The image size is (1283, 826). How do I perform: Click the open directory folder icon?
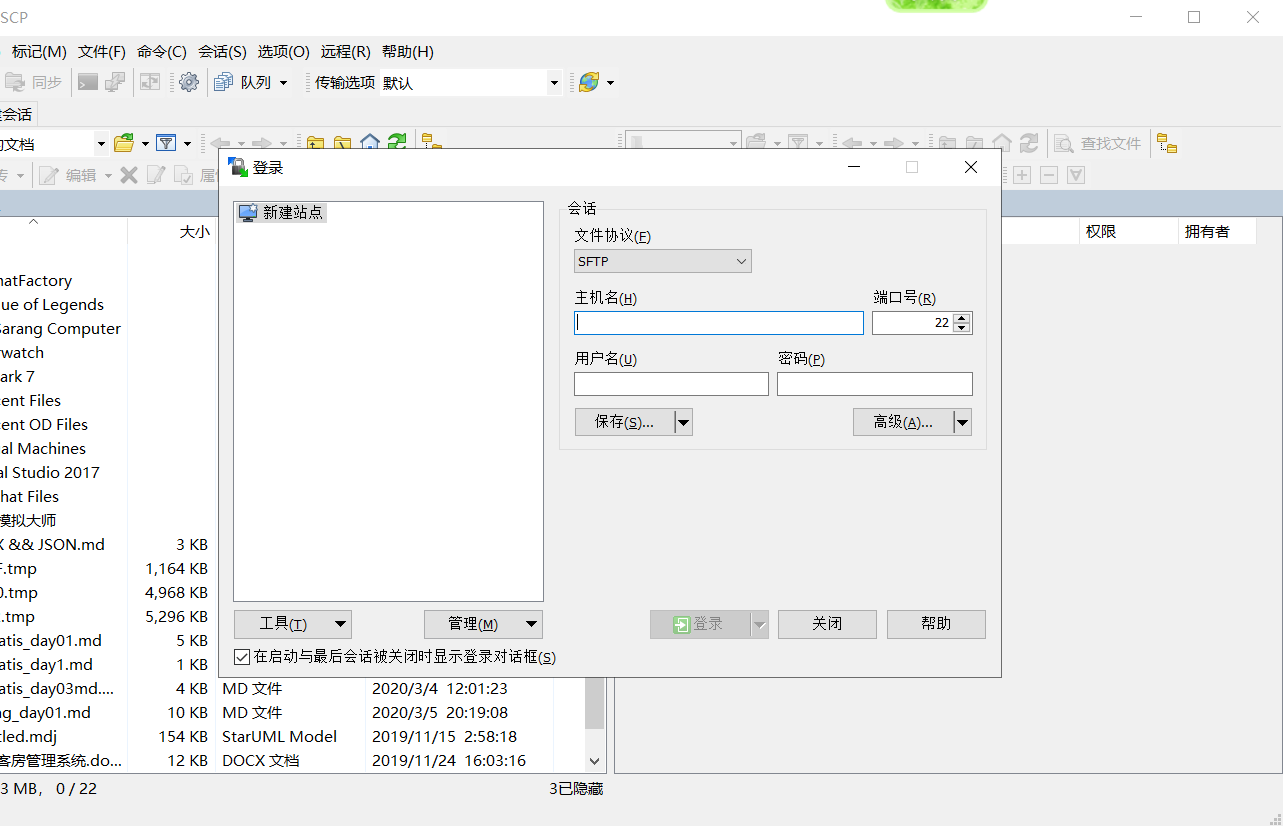[125, 143]
